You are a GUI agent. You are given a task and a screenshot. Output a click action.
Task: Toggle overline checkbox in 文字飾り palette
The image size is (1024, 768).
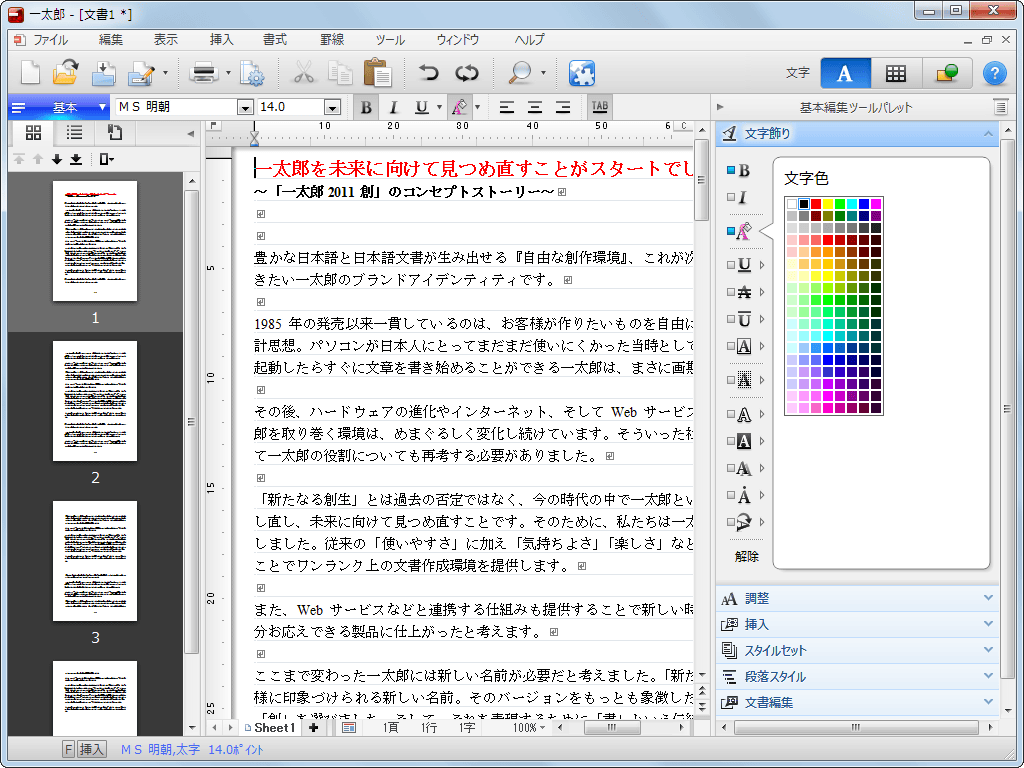click(731, 319)
